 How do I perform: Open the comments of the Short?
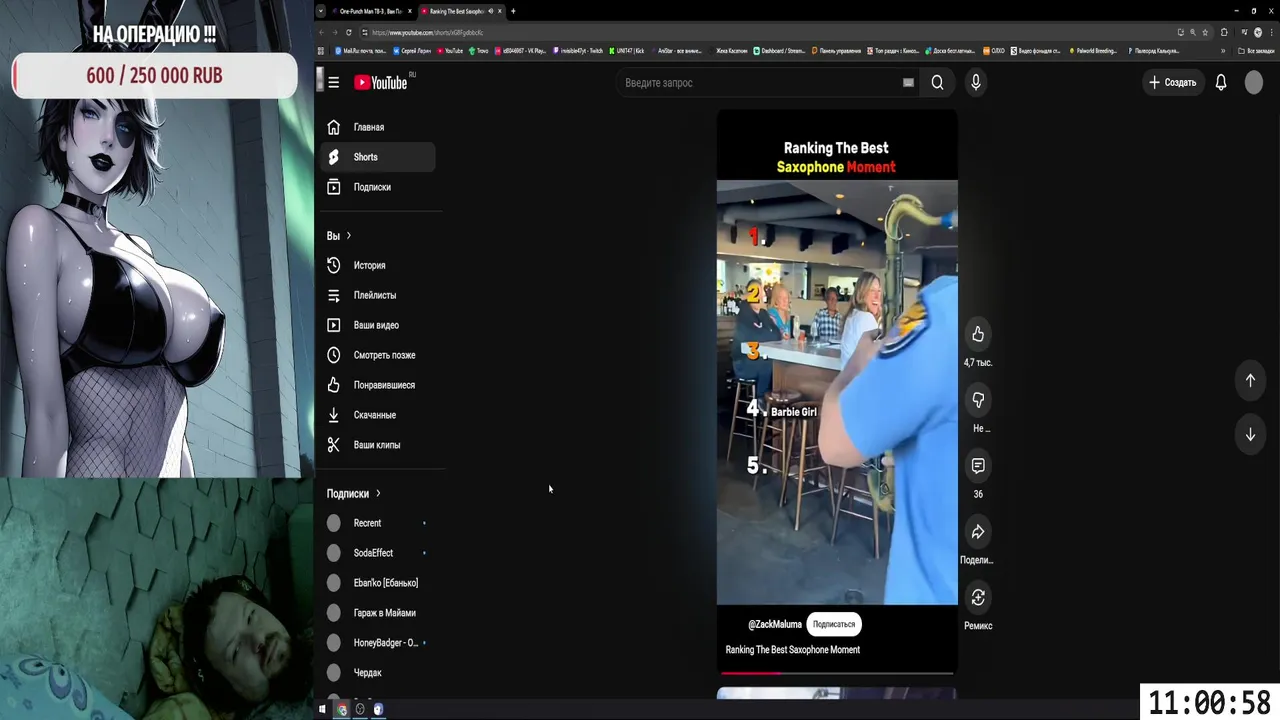click(978, 466)
